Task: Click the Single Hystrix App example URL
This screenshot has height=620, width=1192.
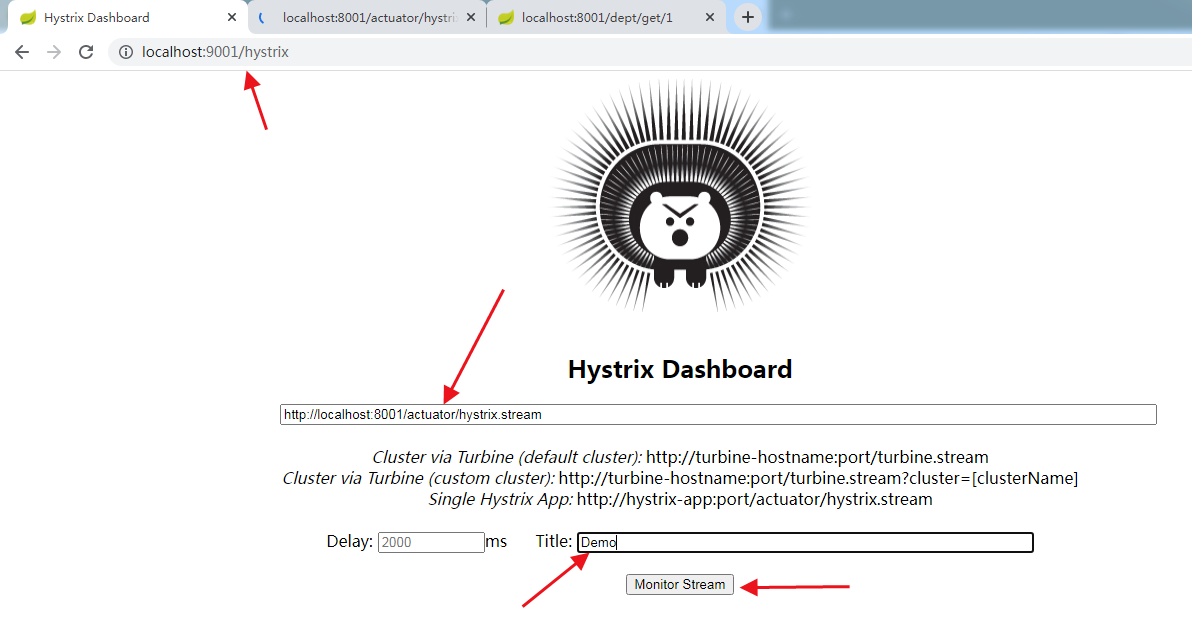Action: 754,499
